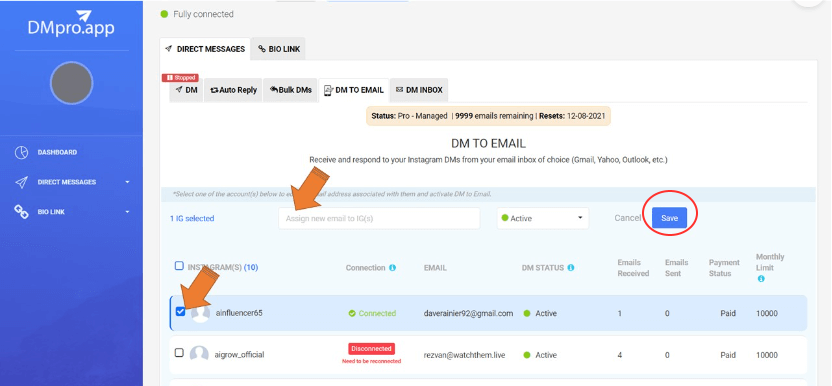
Task: Click the red Stopped badge
Action: click(180, 78)
